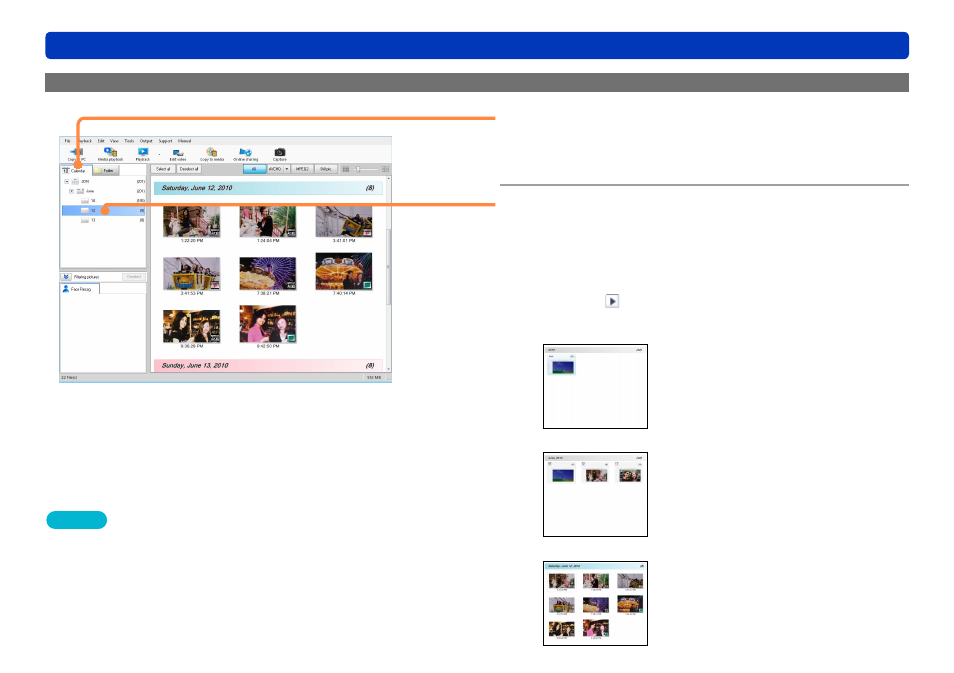Click the month view example image
This screenshot has height=673, width=954.
pyautogui.click(x=595, y=495)
